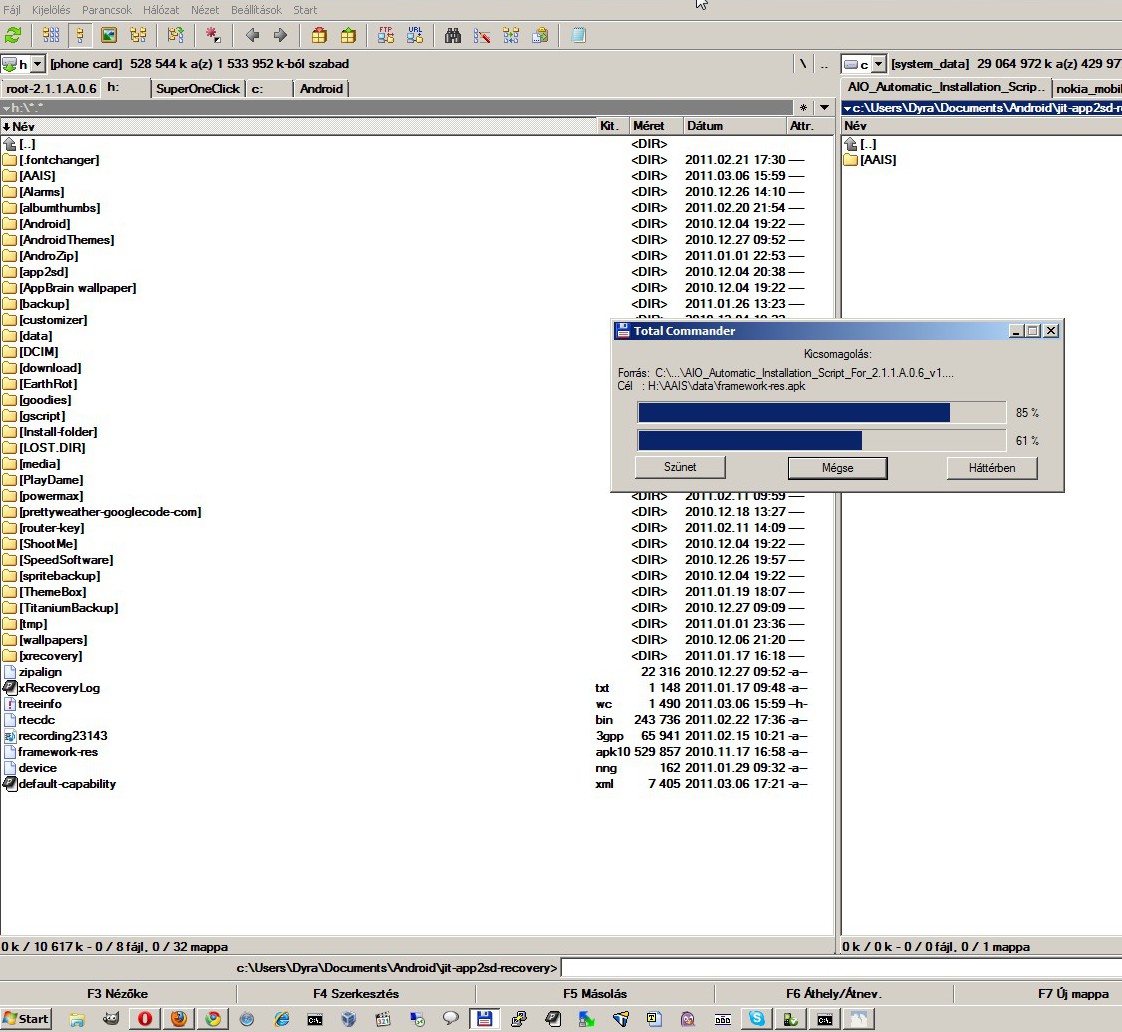Click the 61 % total progress bar
This screenshot has width=1122, height=1032.
[x=821, y=440]
